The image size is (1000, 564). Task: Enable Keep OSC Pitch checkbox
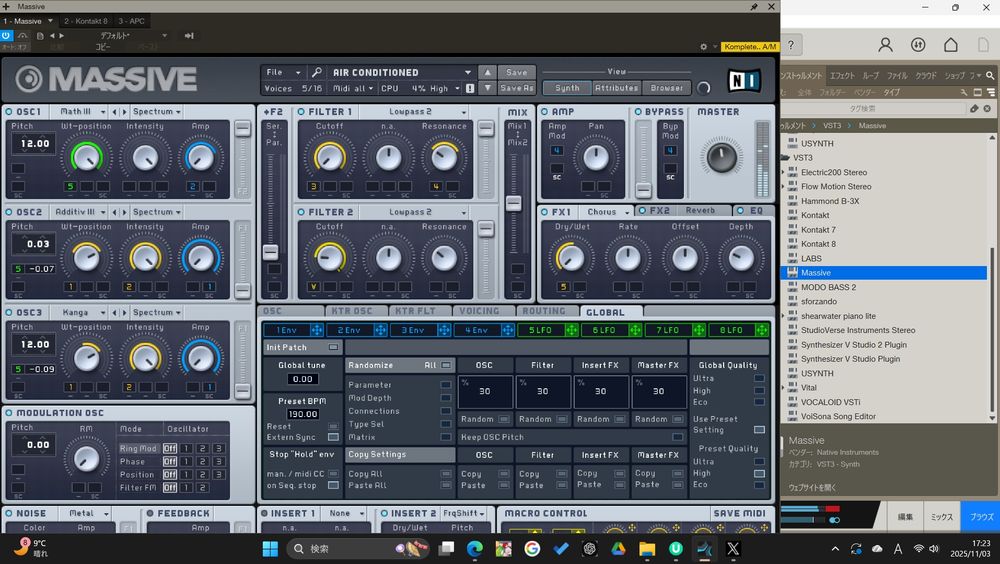678,437
